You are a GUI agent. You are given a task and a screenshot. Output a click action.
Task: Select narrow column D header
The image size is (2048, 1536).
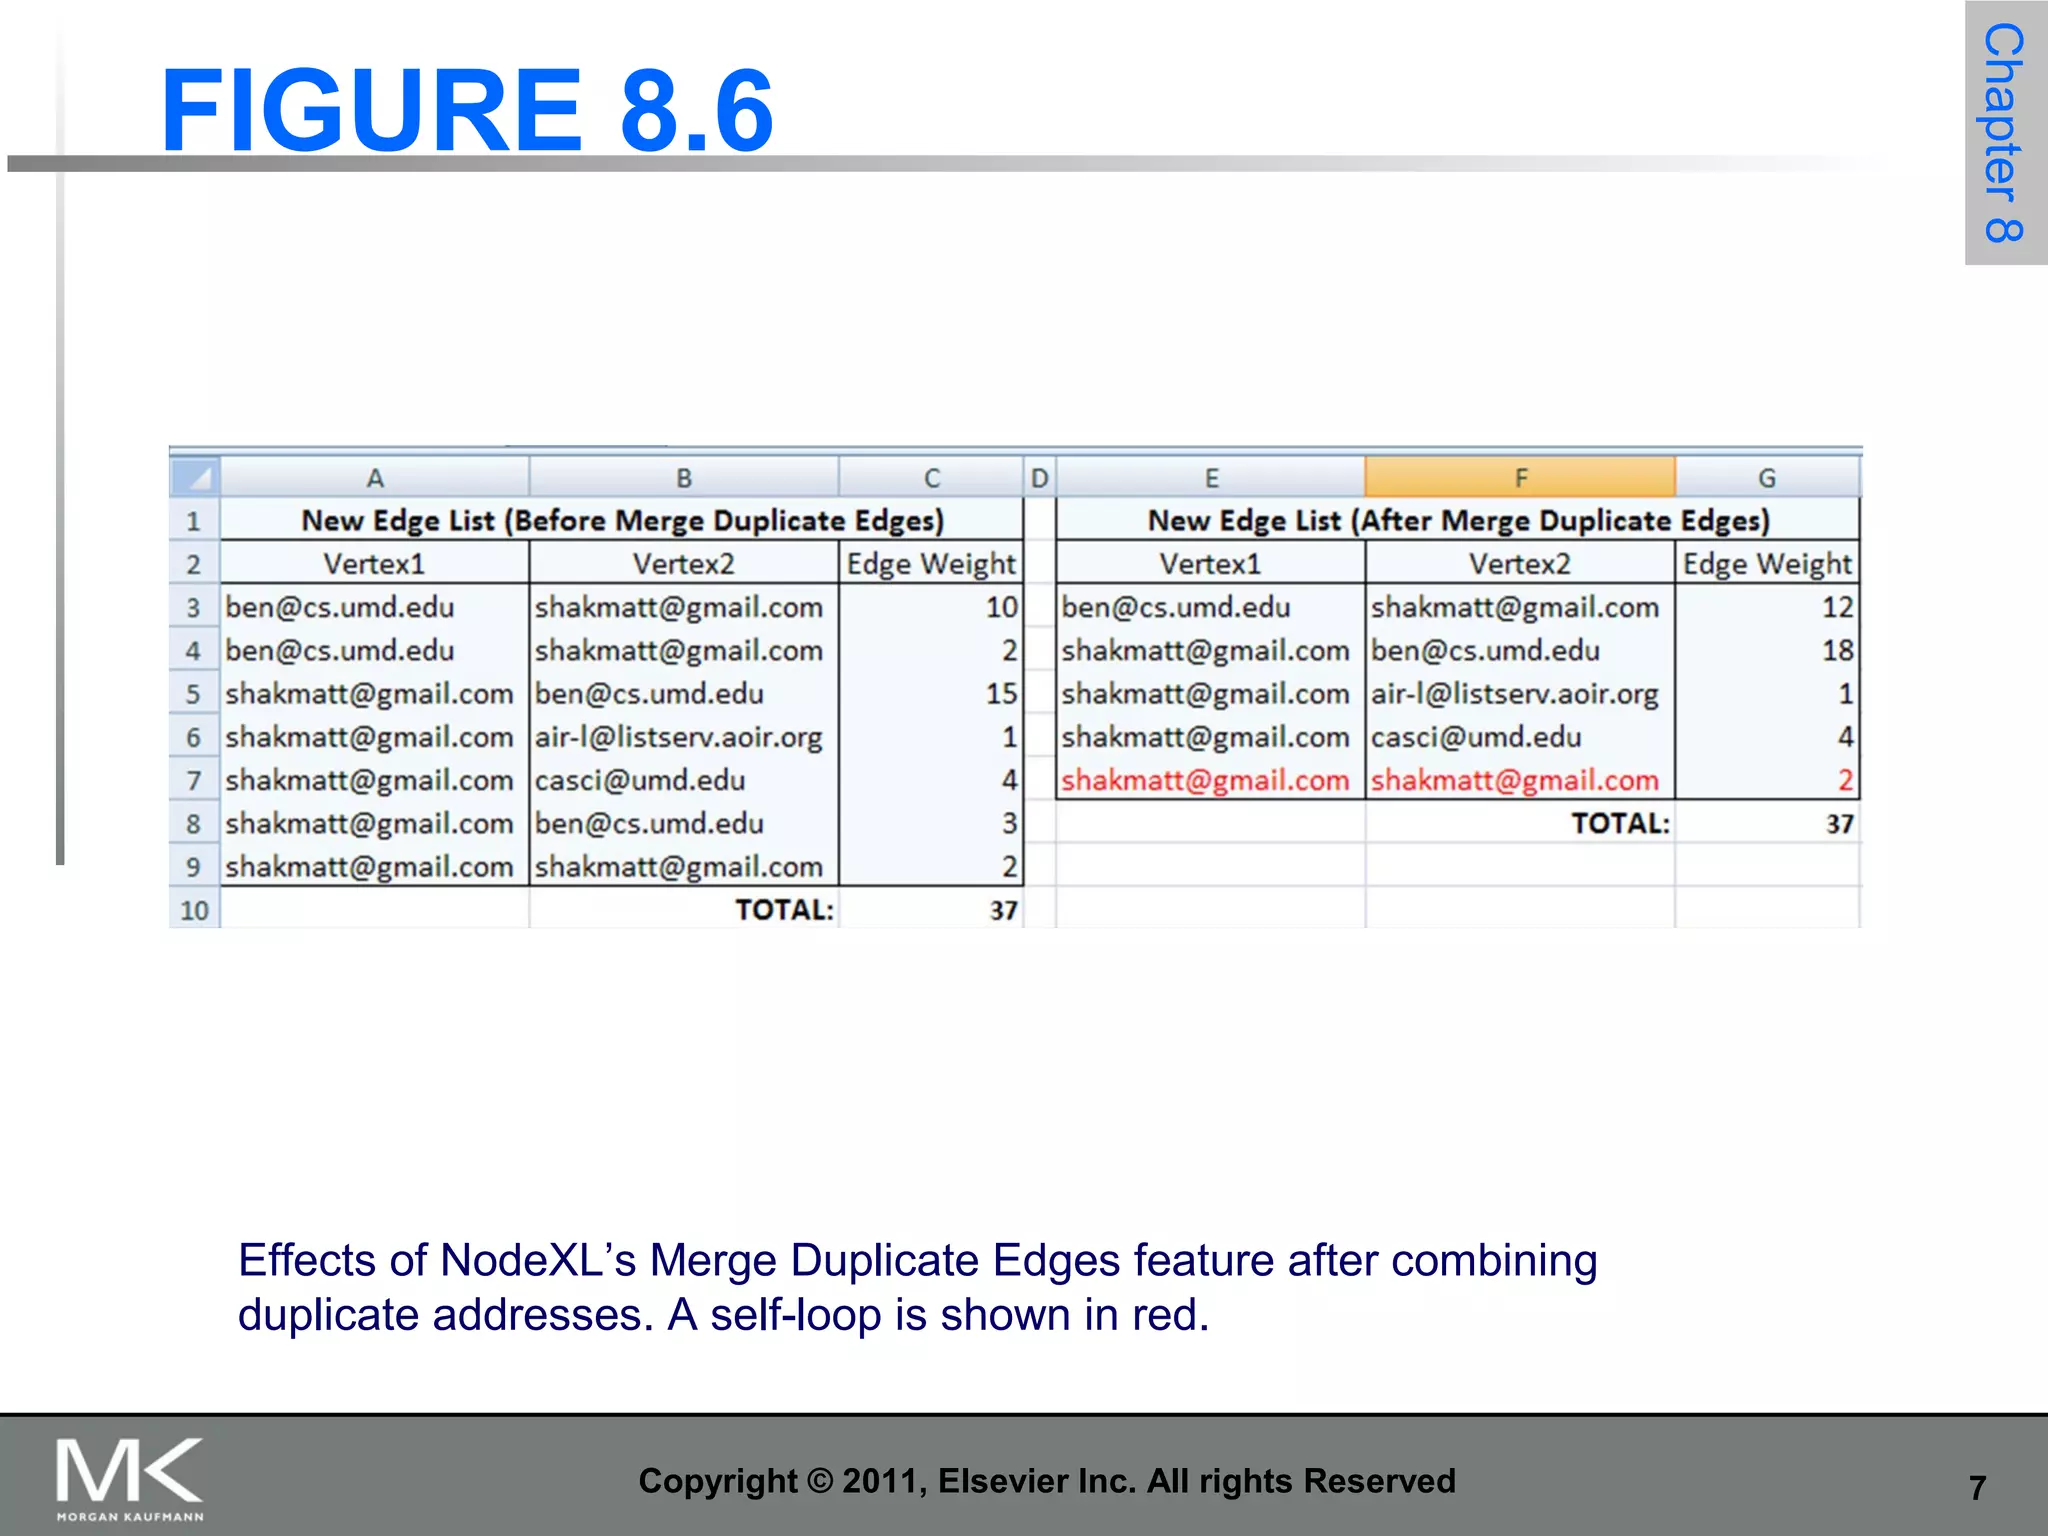tap(1040, 478)
